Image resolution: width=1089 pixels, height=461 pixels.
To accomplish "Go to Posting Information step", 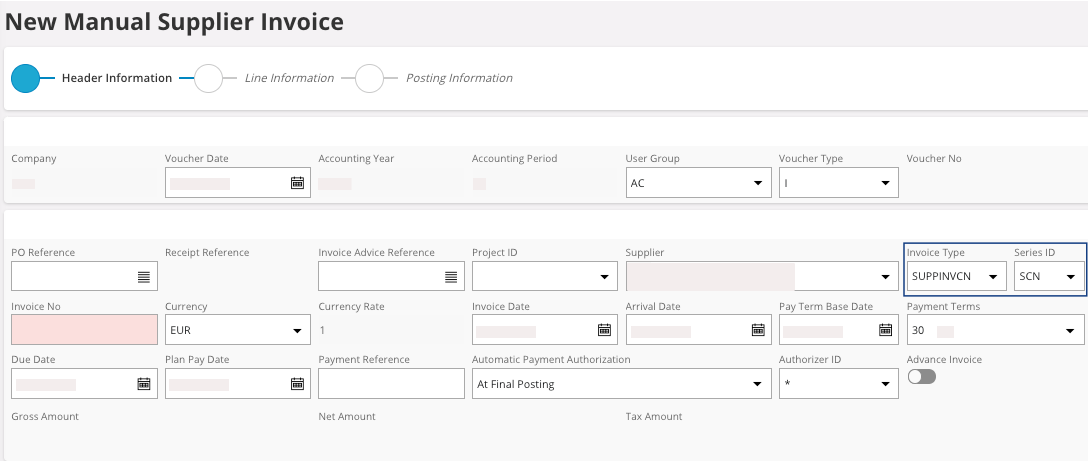I will [370, 78].
